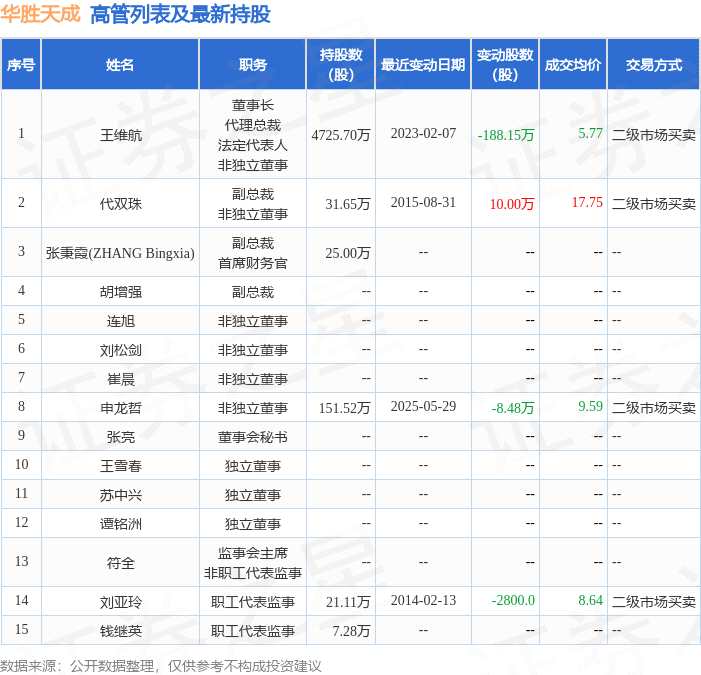This screenshot has width=701, height=675.
Task: Click the name 张秉霞(ZHANG Bingxia)
Action: [120, 253]
